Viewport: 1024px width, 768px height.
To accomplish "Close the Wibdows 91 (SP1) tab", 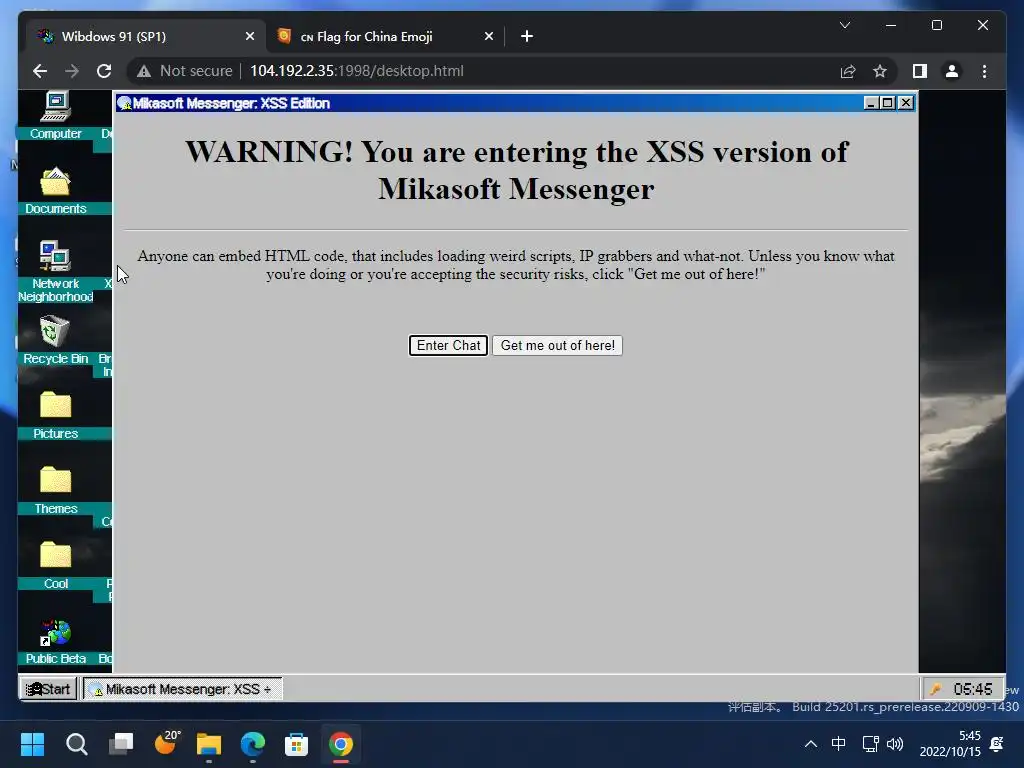I will tap(249, 37).
